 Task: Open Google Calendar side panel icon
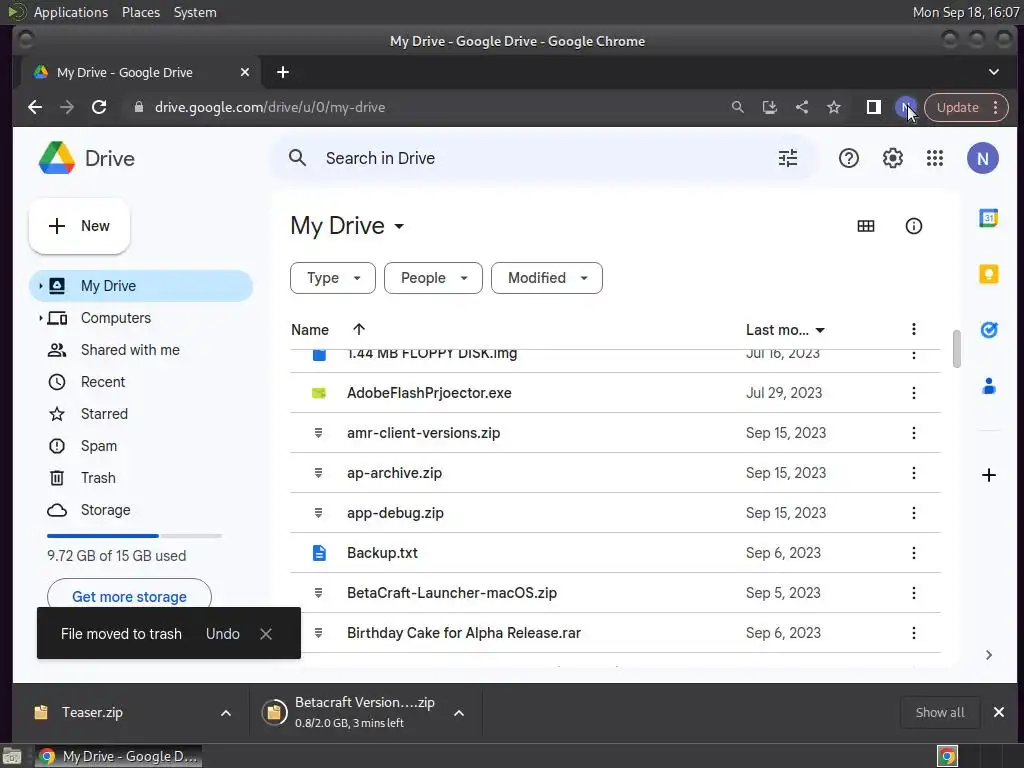tap(988, 219)
